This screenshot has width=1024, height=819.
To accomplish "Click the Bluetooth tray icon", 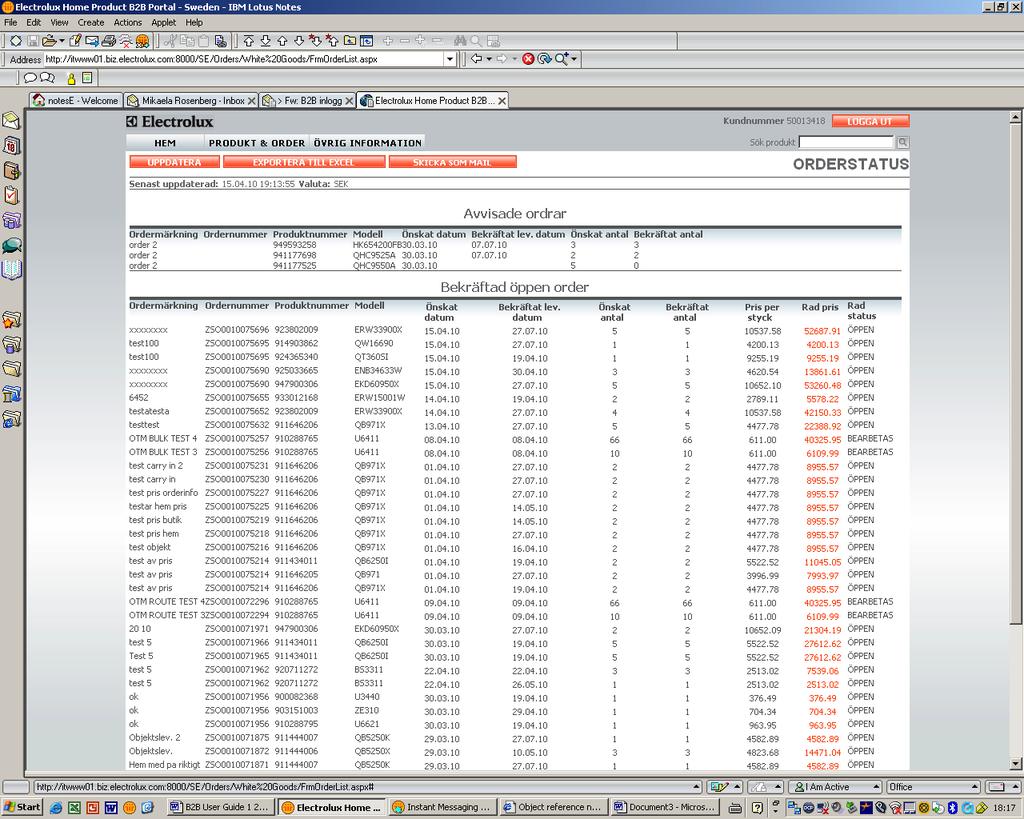I will click(953, 807).
